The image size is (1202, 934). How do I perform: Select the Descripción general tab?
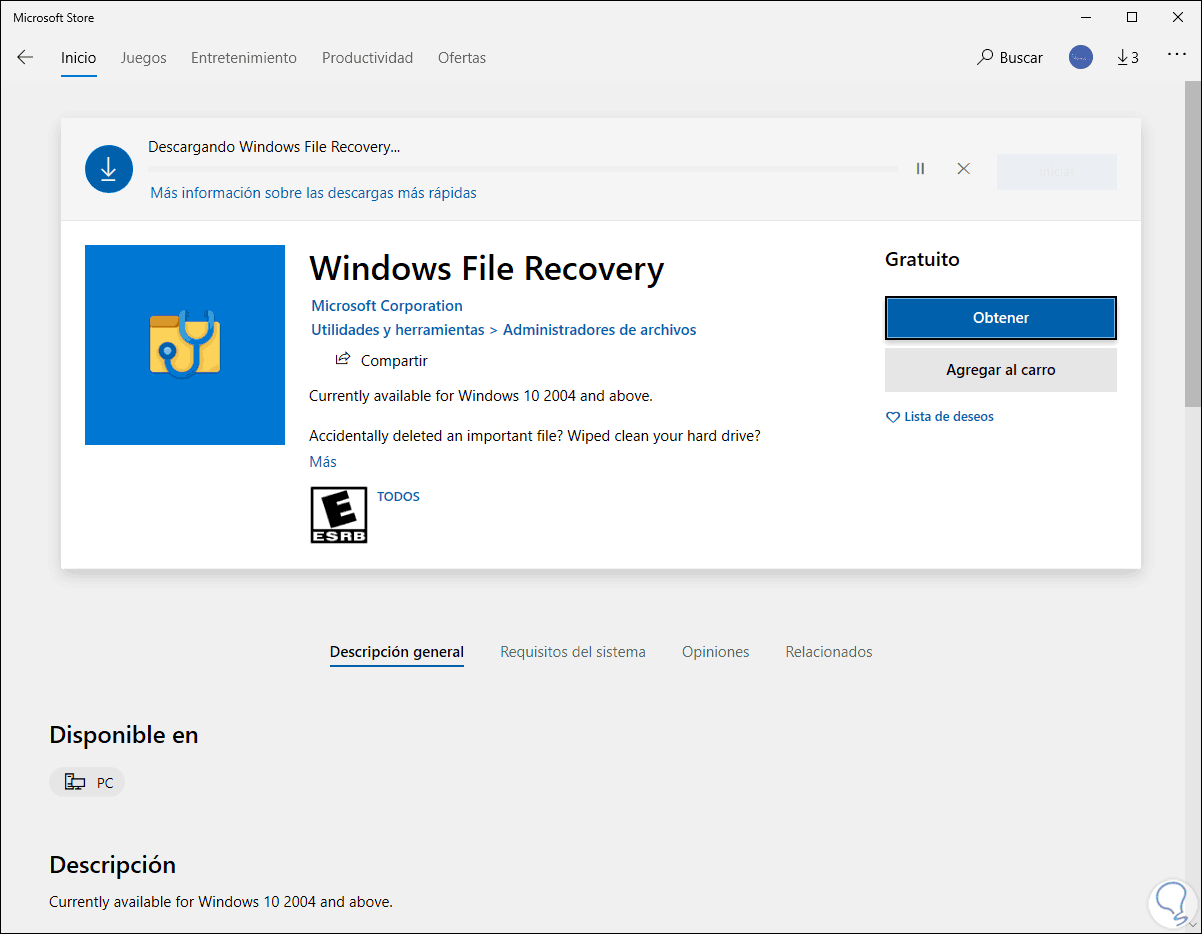tap(397, 652)
